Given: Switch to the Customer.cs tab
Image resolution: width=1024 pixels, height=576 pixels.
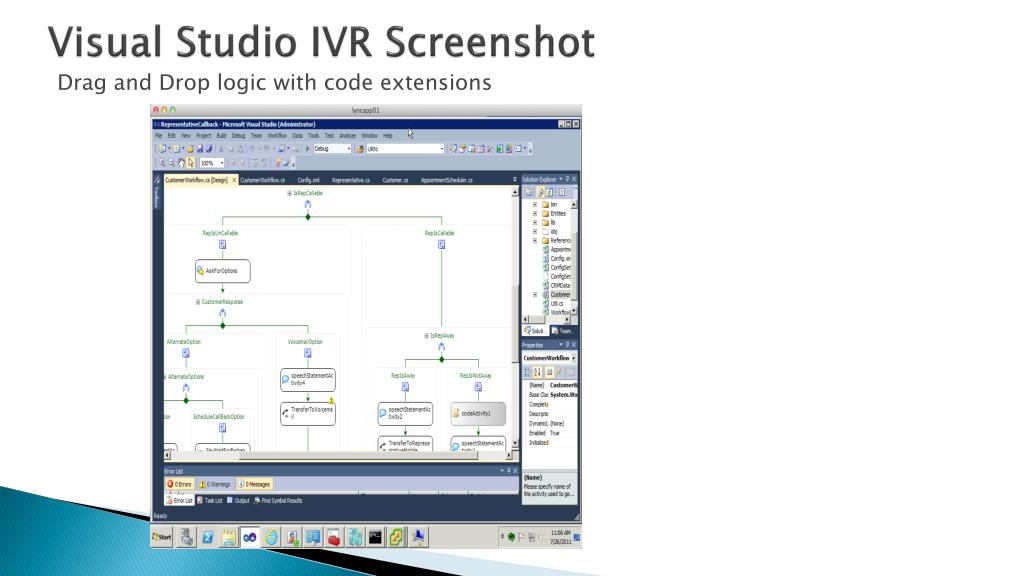Looking at the screenshot, I should tap(395, 180).
